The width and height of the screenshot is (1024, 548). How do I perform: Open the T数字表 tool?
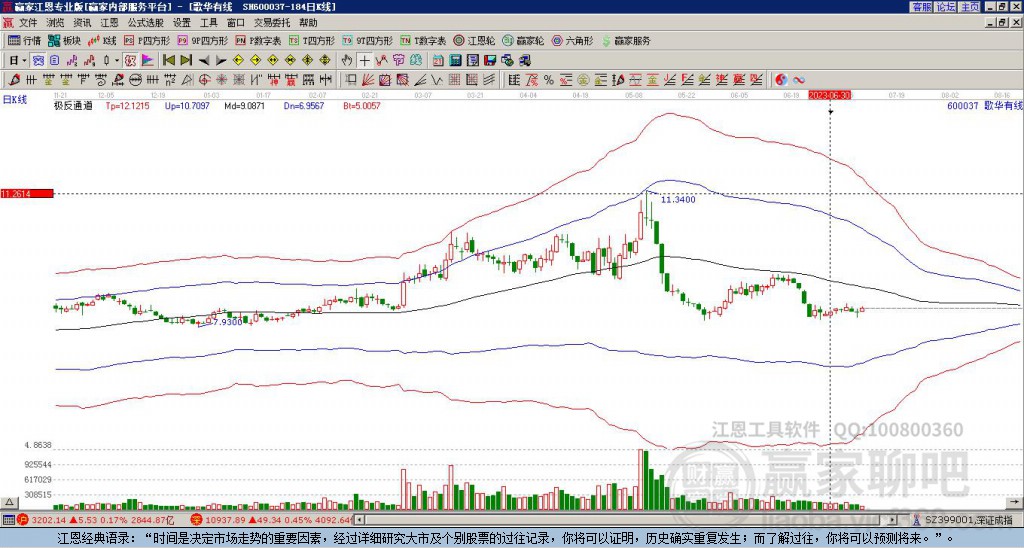pos(423,40)
